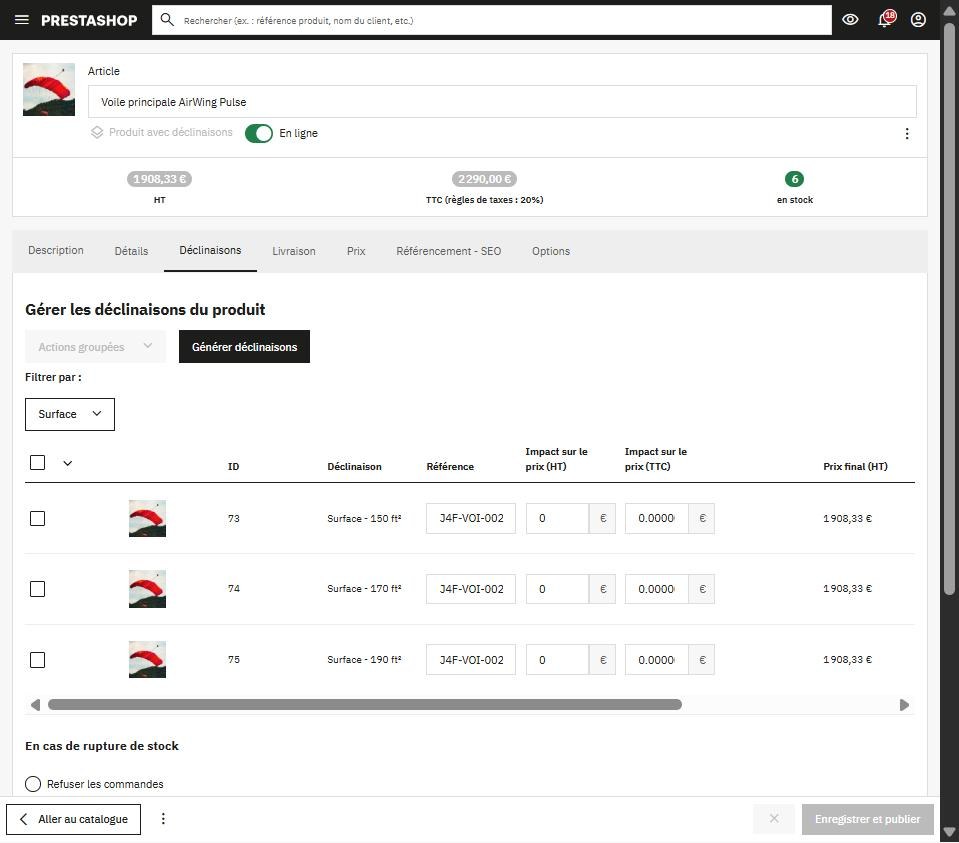Screen dimensions: 959x843
Task: Open shop preview eye icon
Action: [850, 20]
